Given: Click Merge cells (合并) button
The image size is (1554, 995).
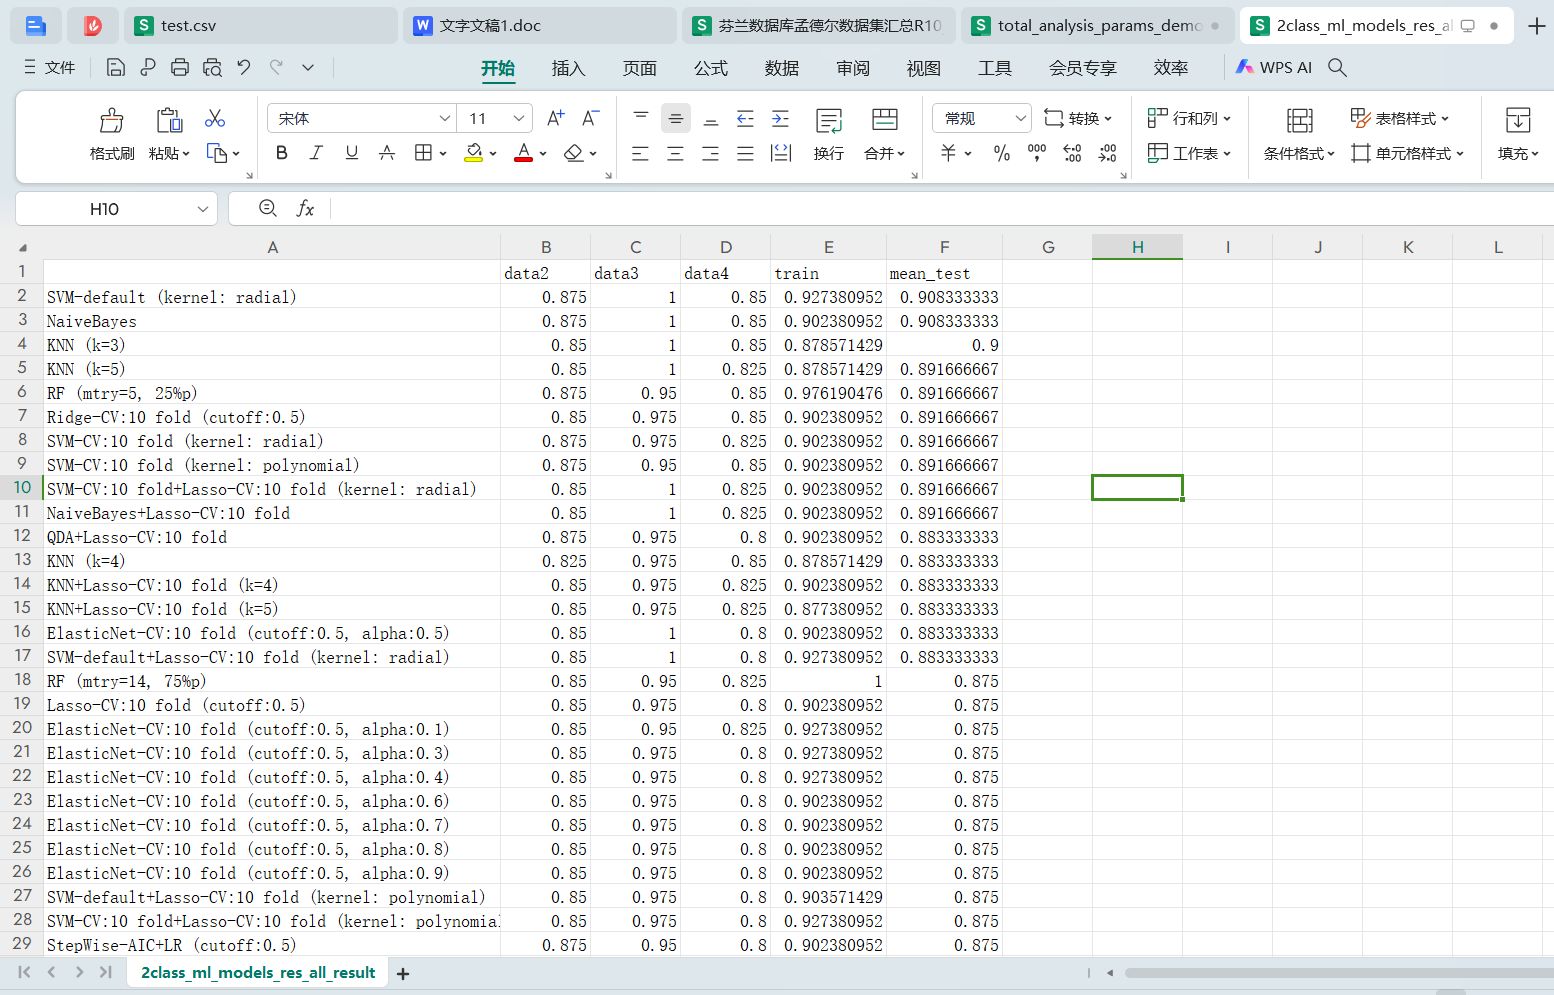Looking at the screenshot, I should (x=885, y=134).
